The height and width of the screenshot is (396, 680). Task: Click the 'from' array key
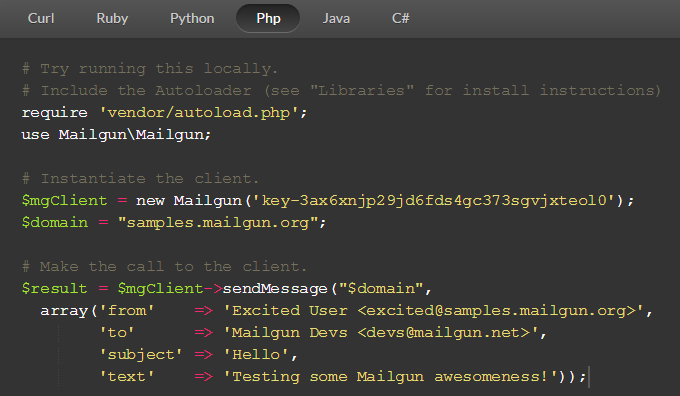(127, 311)
